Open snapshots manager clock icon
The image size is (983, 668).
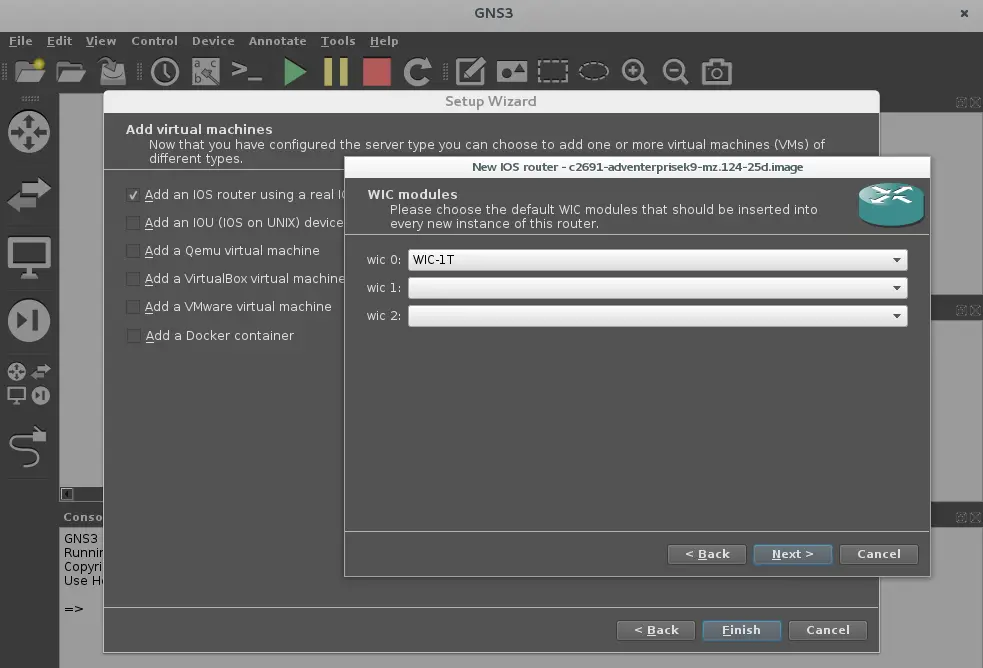pyautogui.click(x=165, y=71)
